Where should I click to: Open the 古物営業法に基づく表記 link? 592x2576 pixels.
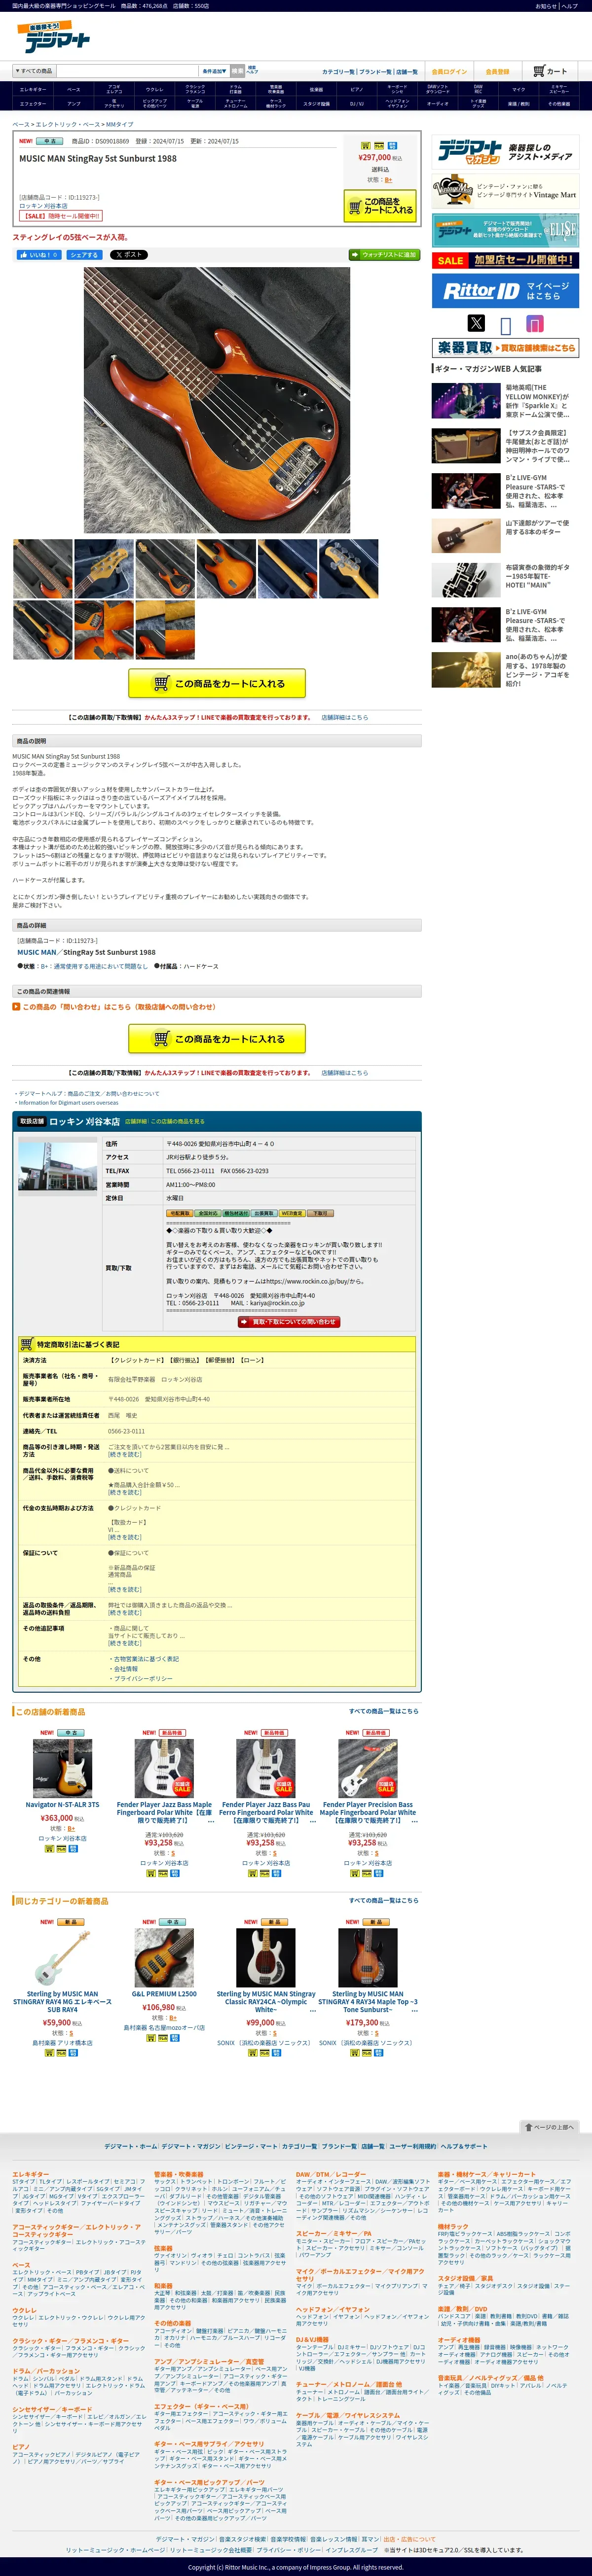coord(146,1659)
